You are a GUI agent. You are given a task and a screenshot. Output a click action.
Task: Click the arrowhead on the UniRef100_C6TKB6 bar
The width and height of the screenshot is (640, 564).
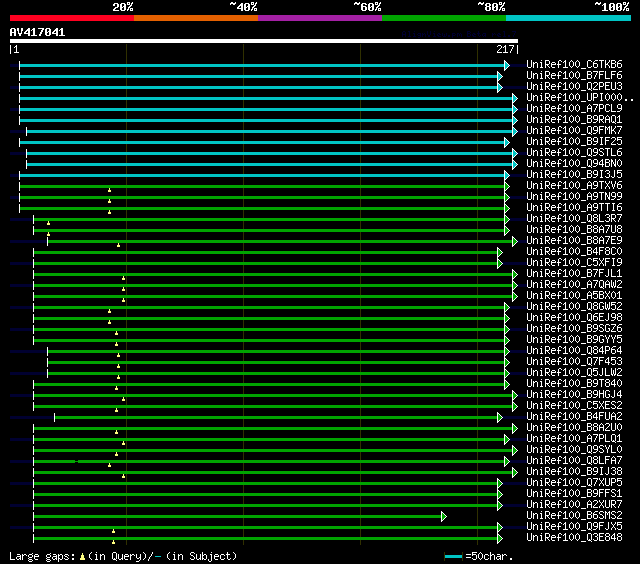(x=507, y=65)
